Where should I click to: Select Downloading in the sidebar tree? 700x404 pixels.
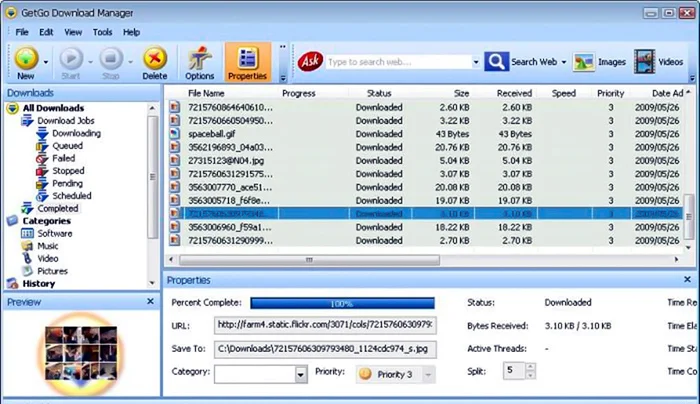tap(76, 133)
